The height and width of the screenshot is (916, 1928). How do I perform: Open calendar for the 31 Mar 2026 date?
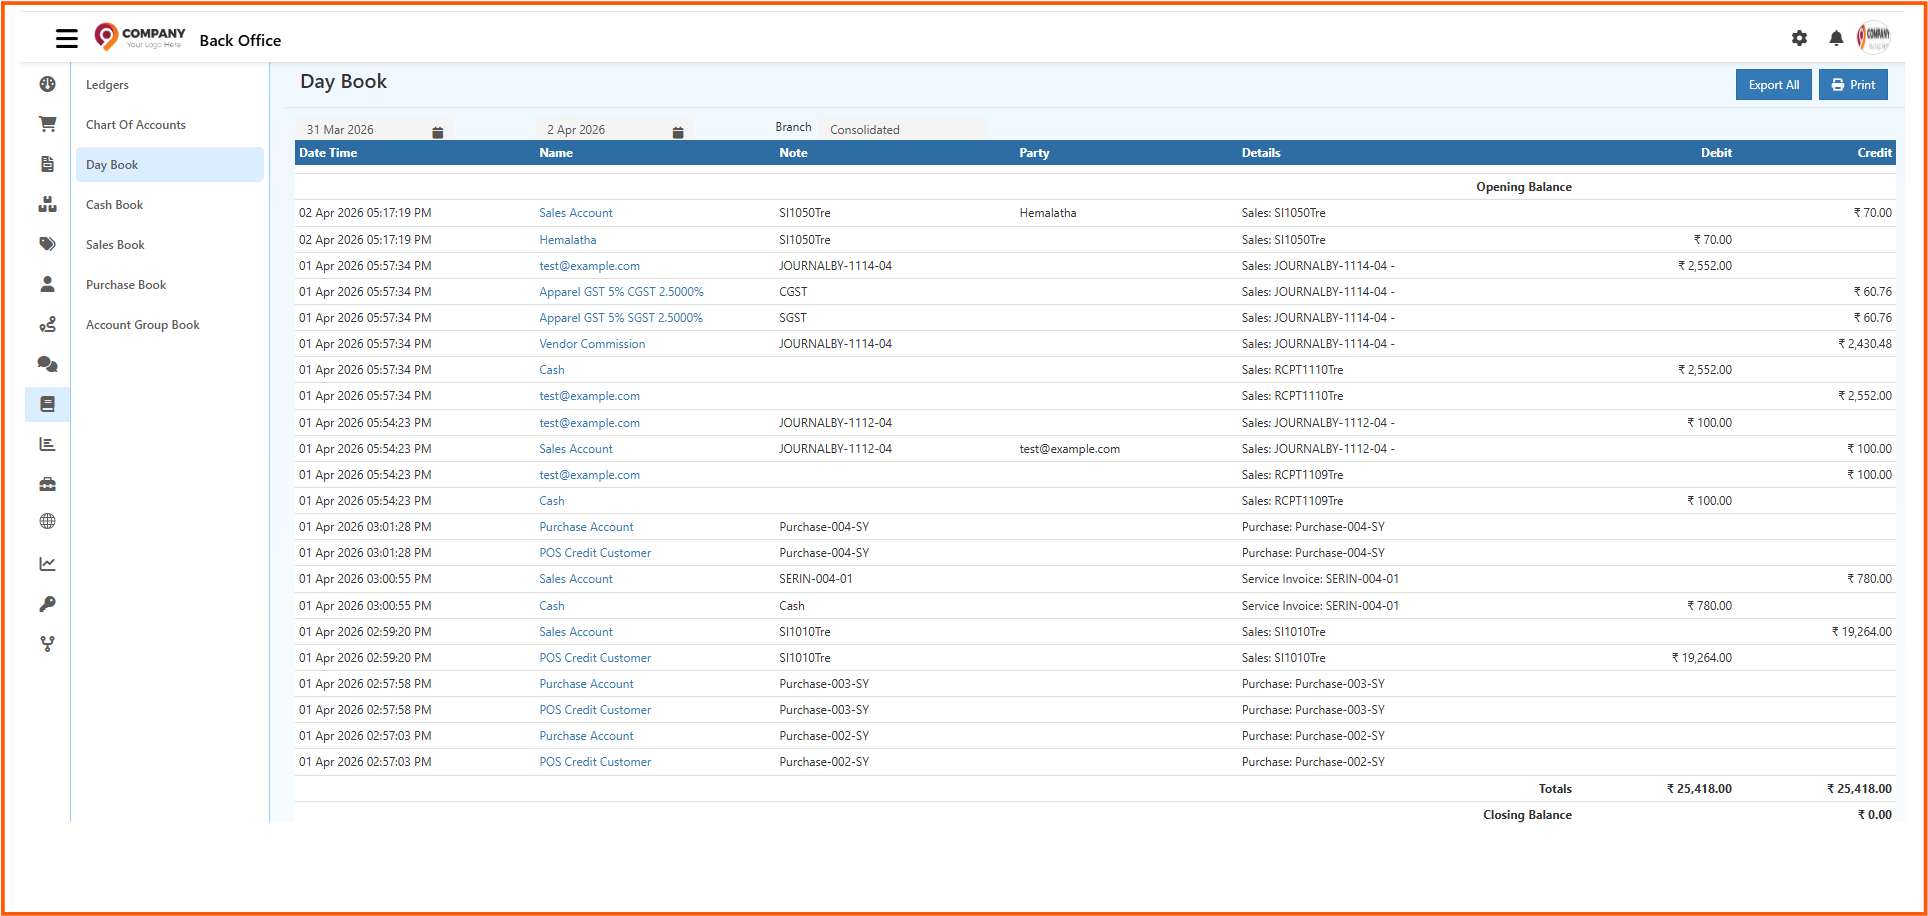click(x=437, y=132)
